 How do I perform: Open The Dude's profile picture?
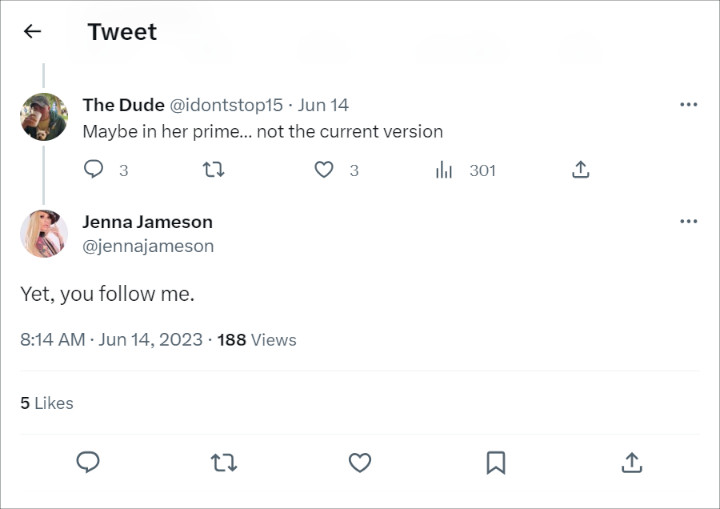point(44,117)
